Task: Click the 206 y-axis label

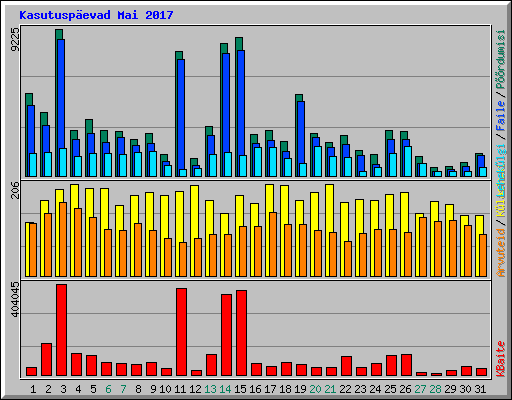Action: 15,190
